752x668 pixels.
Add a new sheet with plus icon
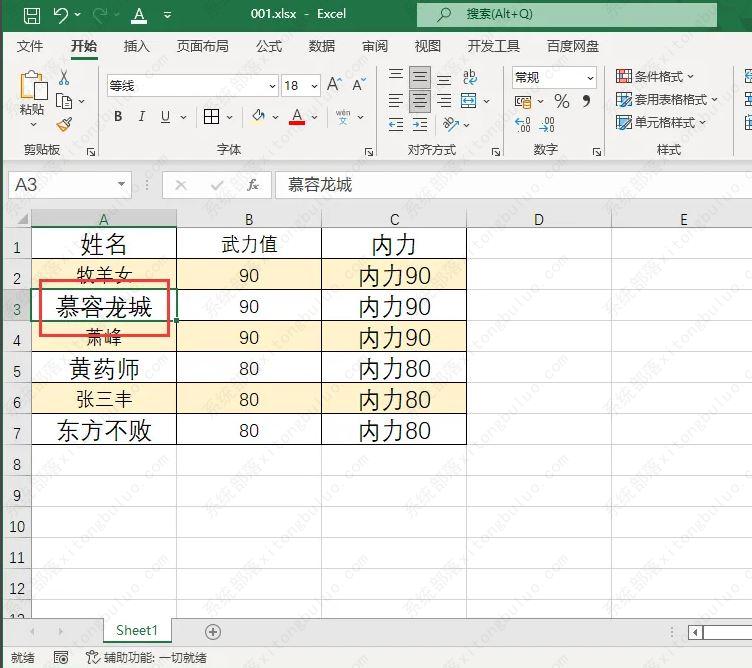point(212,631)
